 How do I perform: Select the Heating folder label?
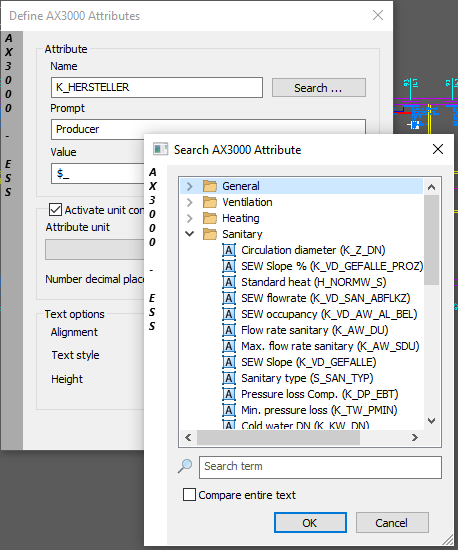click(241, 218)
